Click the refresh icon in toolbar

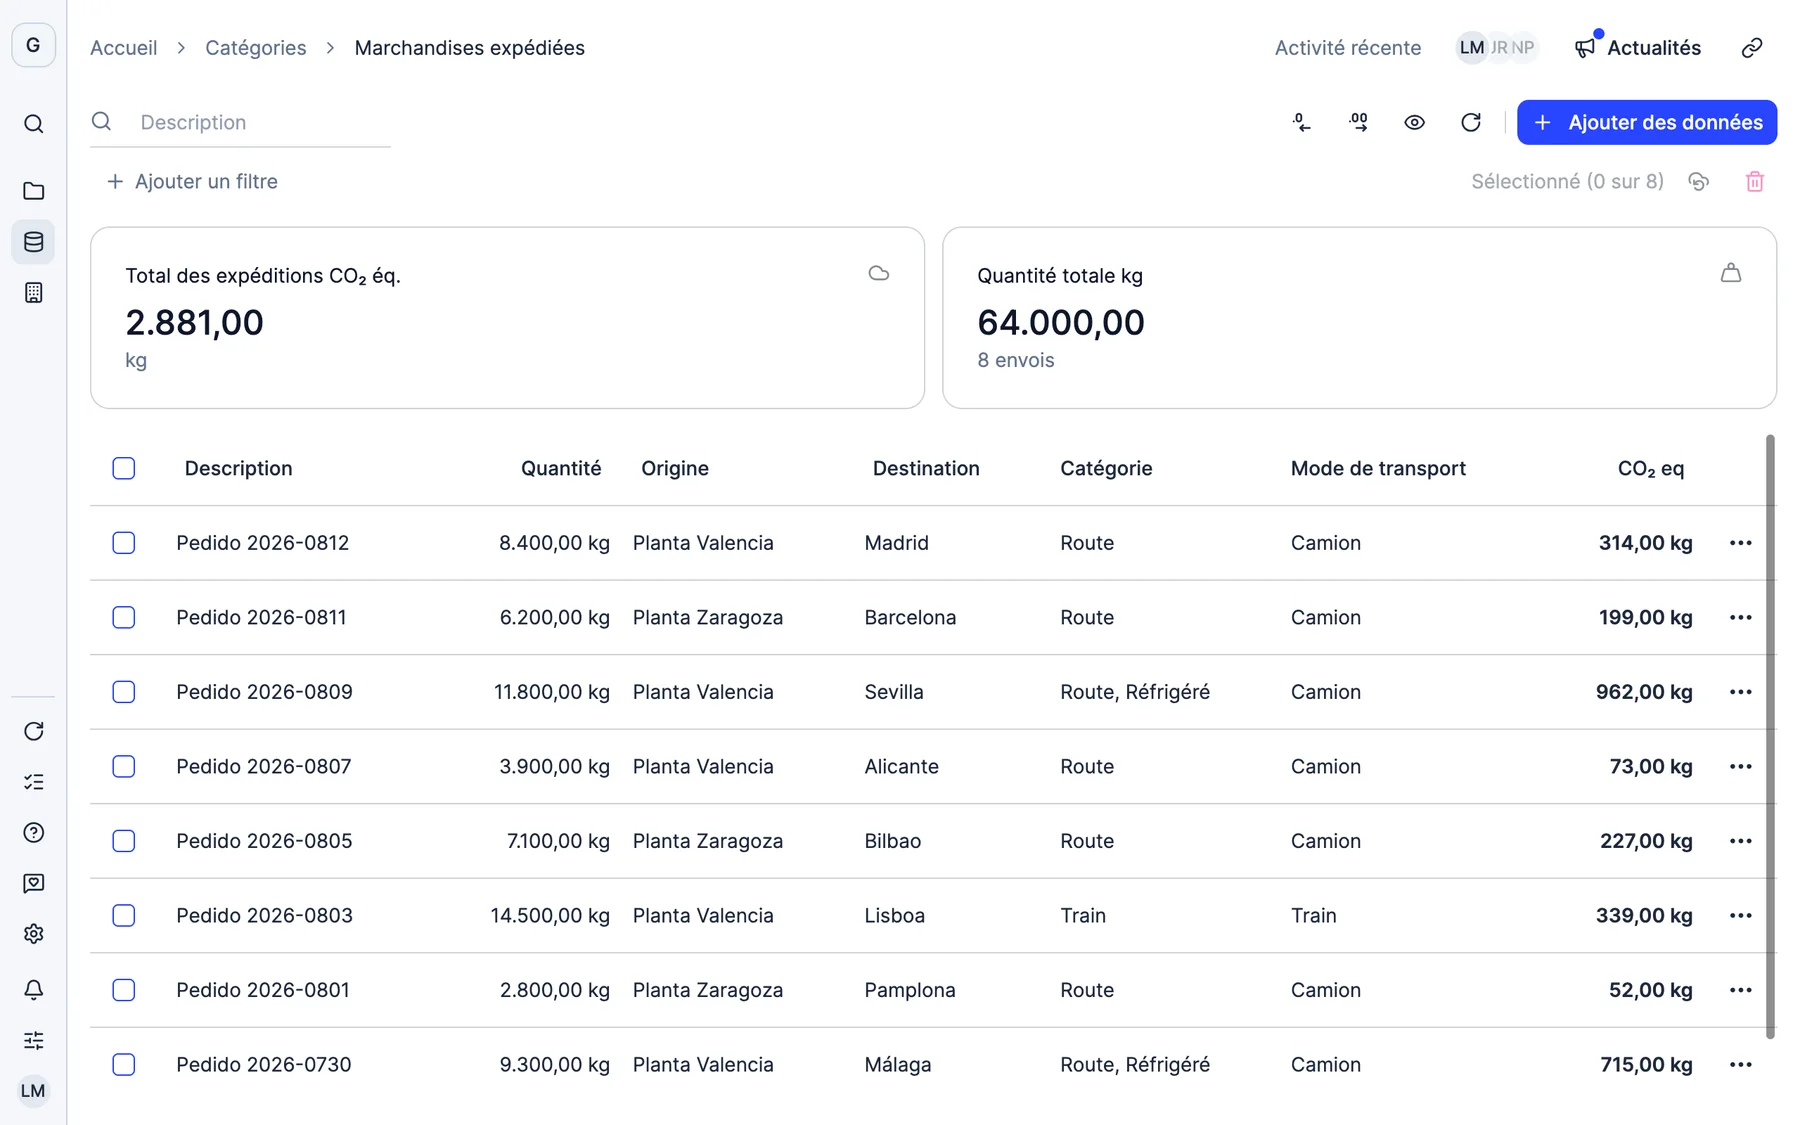click(1470, 122)
